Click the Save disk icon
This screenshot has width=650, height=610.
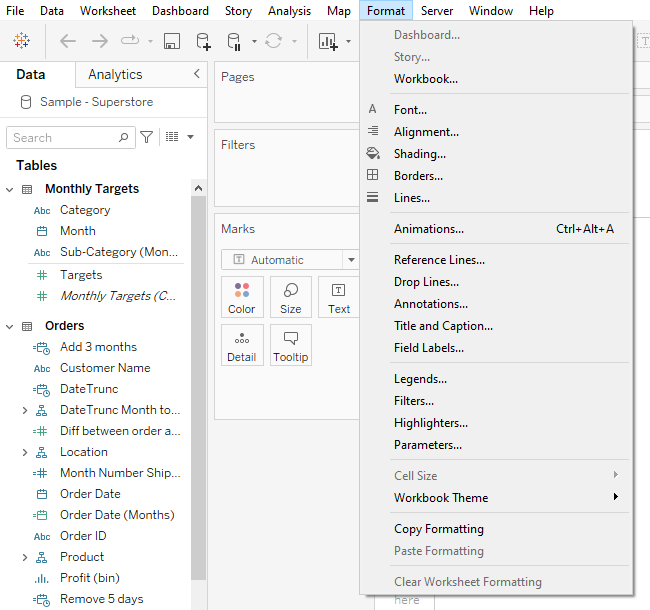[172, 41]
